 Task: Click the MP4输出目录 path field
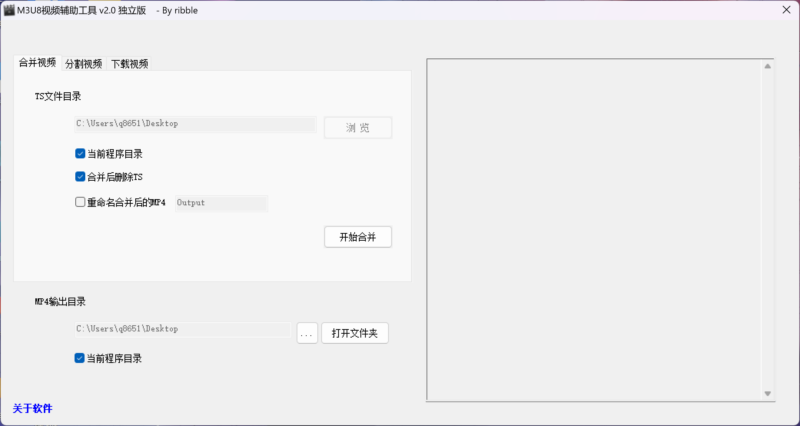click(x=183, y=329)
